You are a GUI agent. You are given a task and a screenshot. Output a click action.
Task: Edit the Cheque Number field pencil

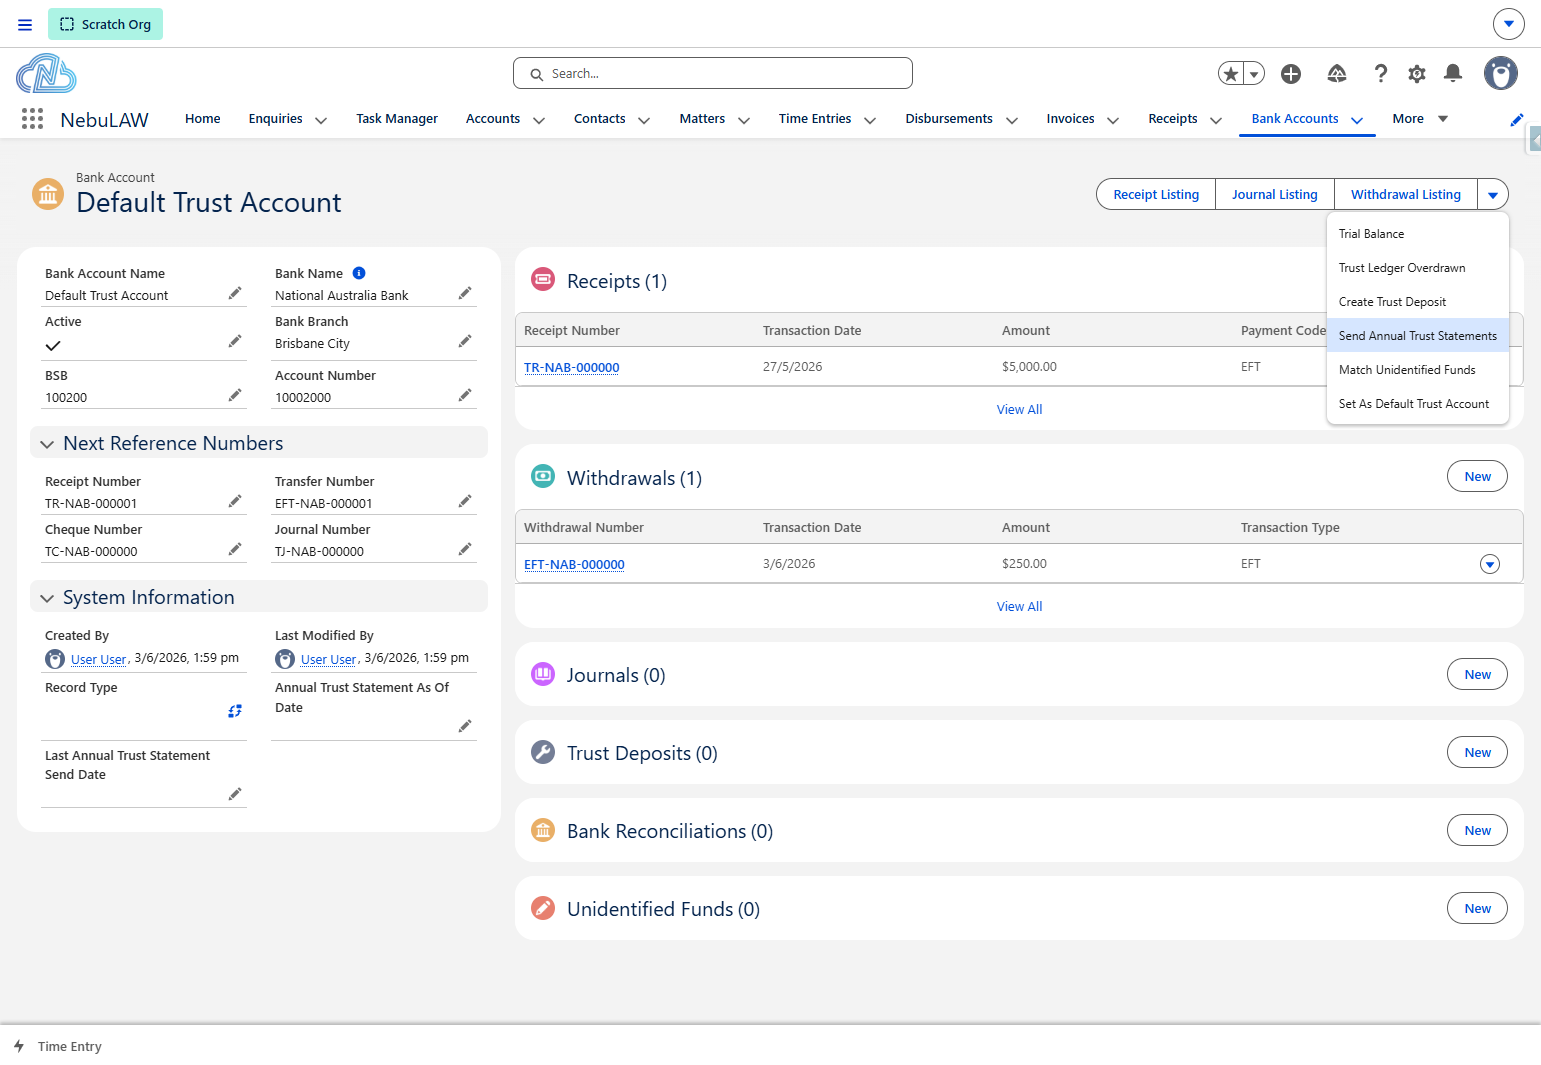coord(235,549)
